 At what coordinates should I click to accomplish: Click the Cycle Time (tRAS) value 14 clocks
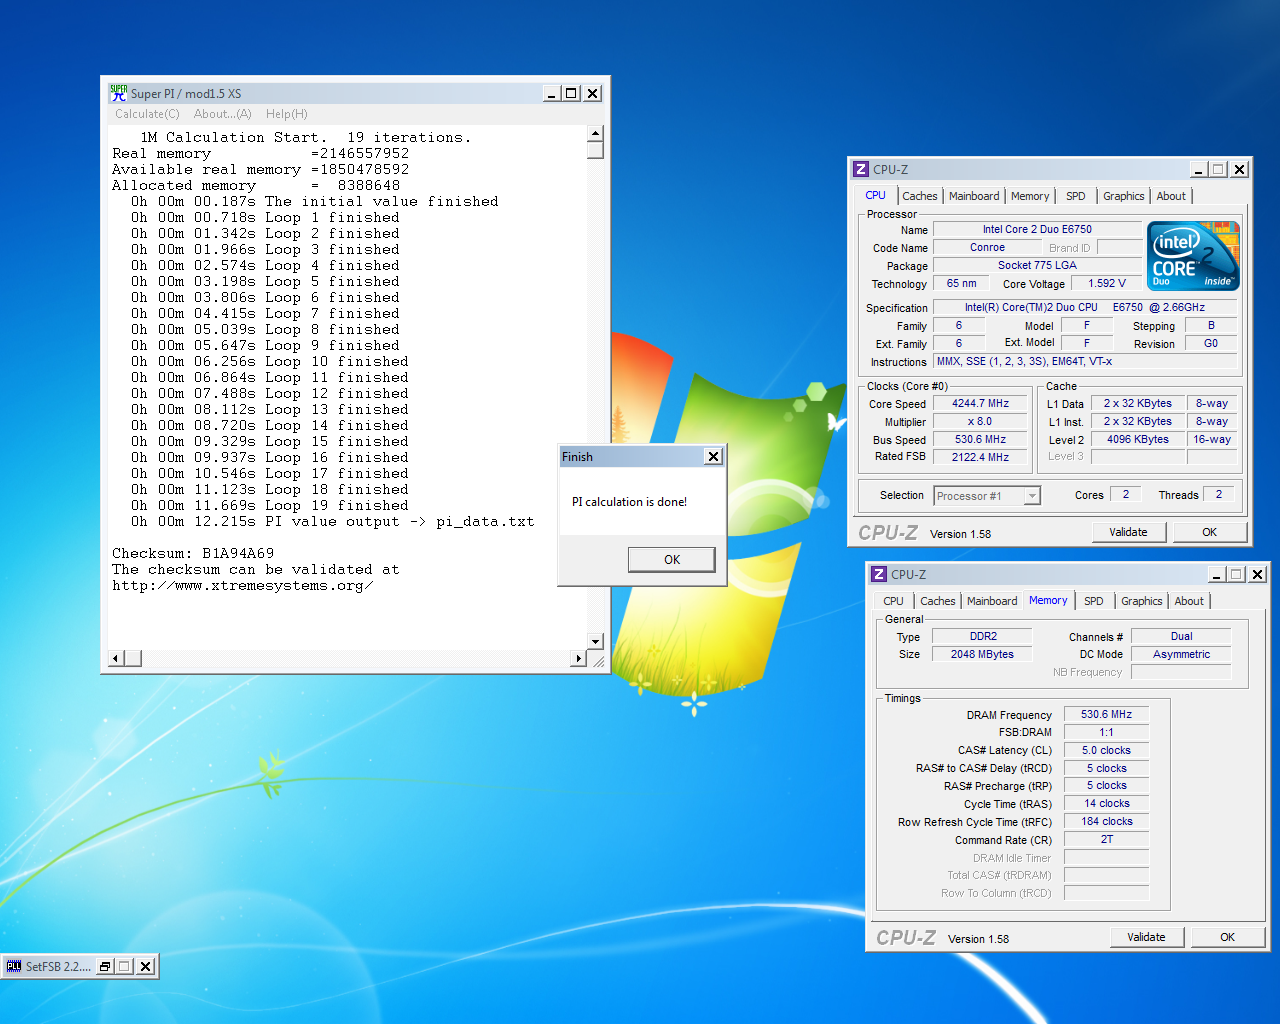tap(1106, 803)
